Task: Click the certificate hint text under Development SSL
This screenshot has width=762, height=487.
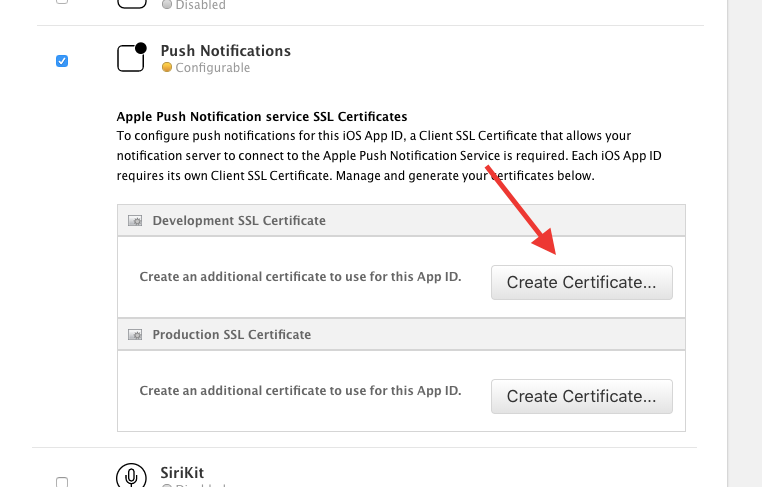Action: click(300, 277)
